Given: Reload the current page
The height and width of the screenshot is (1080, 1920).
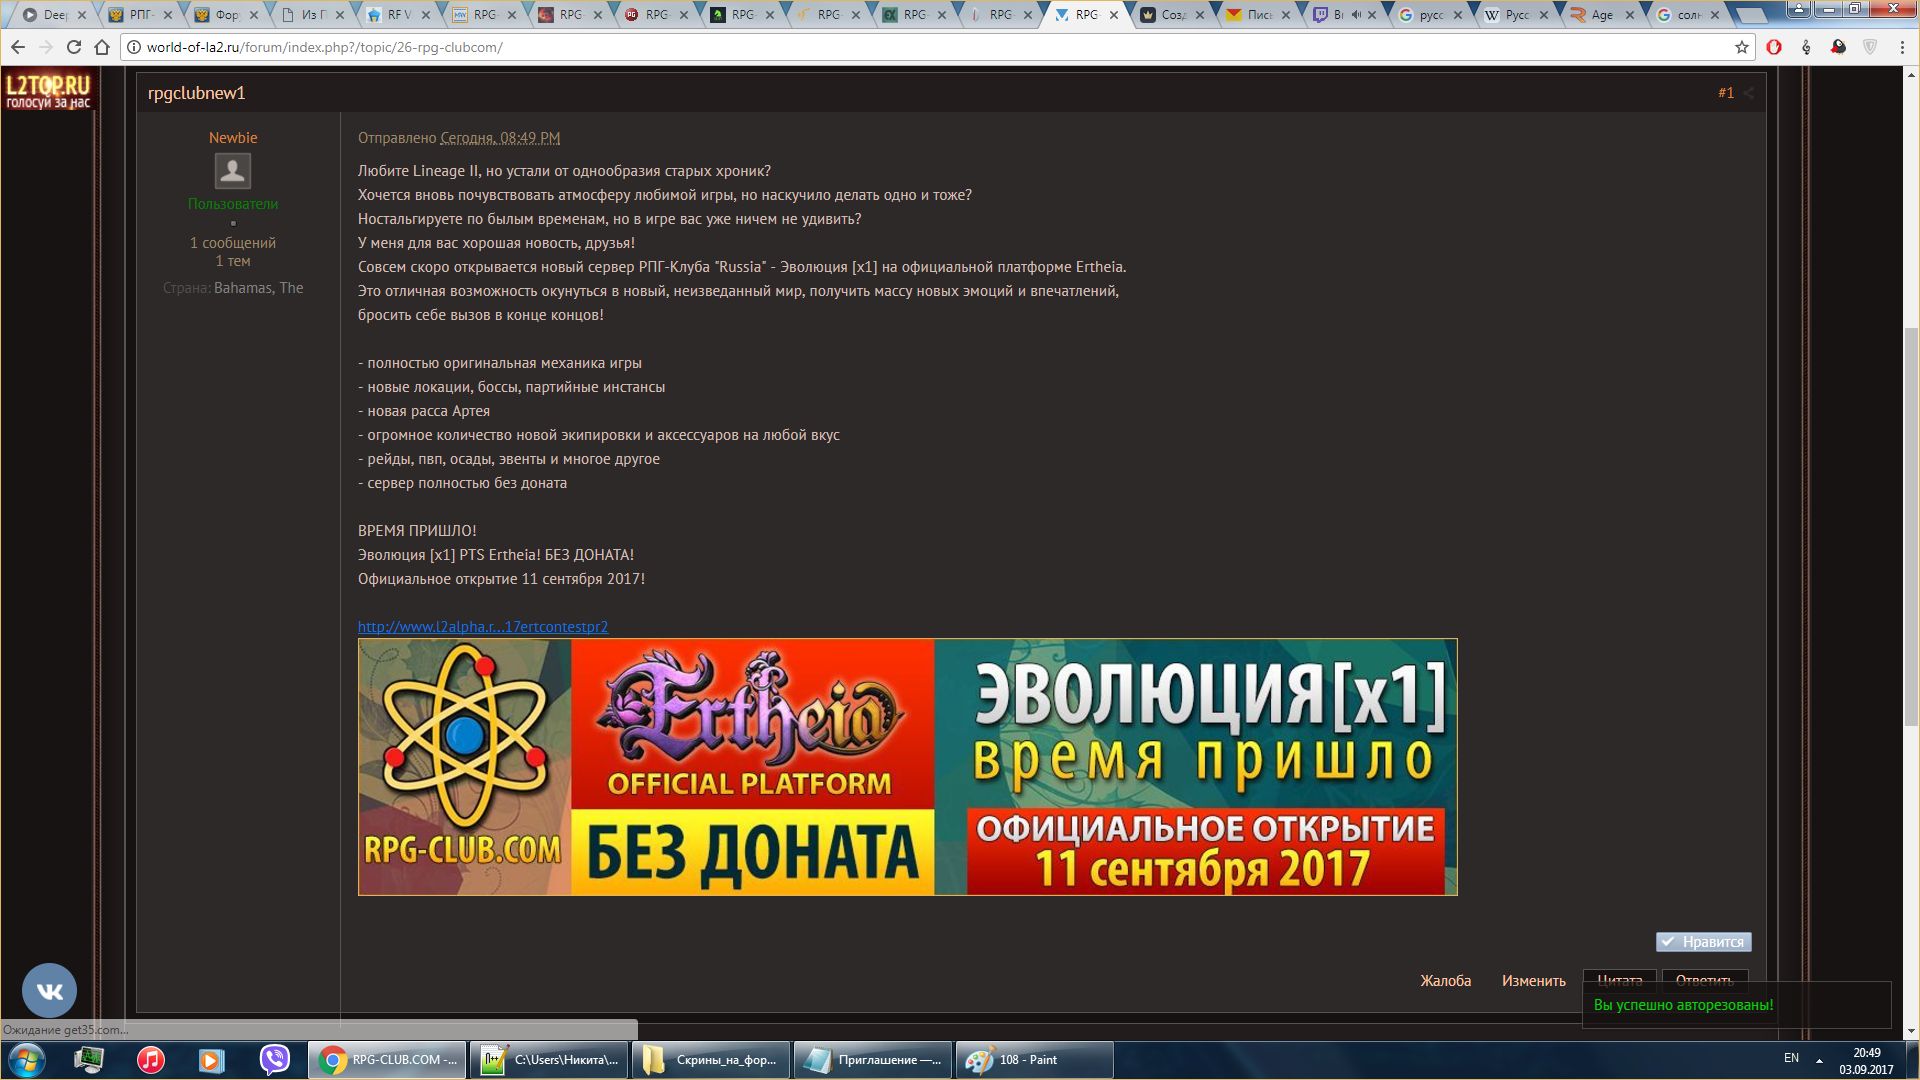Looking at the screenshot, I should [x=74, y=47].
